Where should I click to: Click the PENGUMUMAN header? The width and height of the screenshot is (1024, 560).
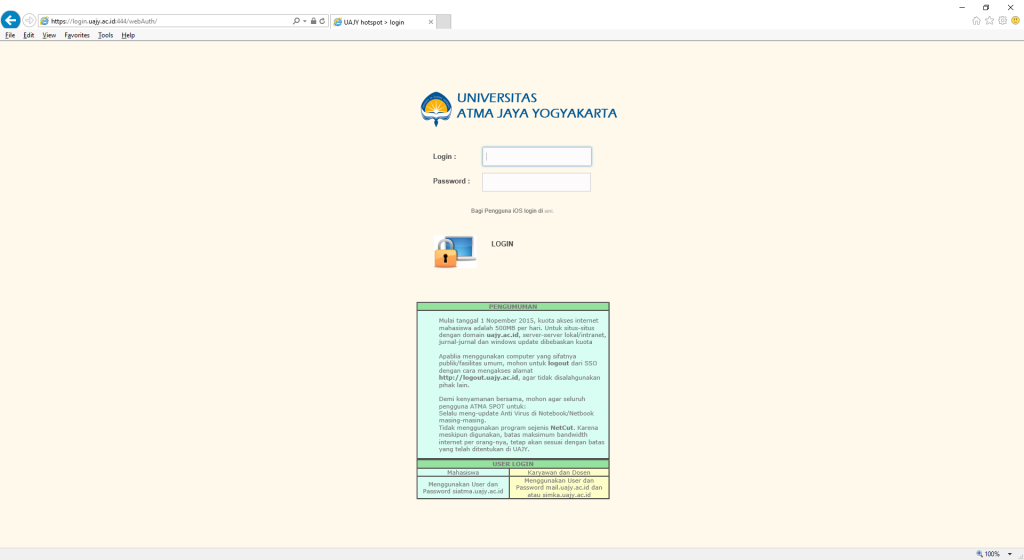point(513,307)
